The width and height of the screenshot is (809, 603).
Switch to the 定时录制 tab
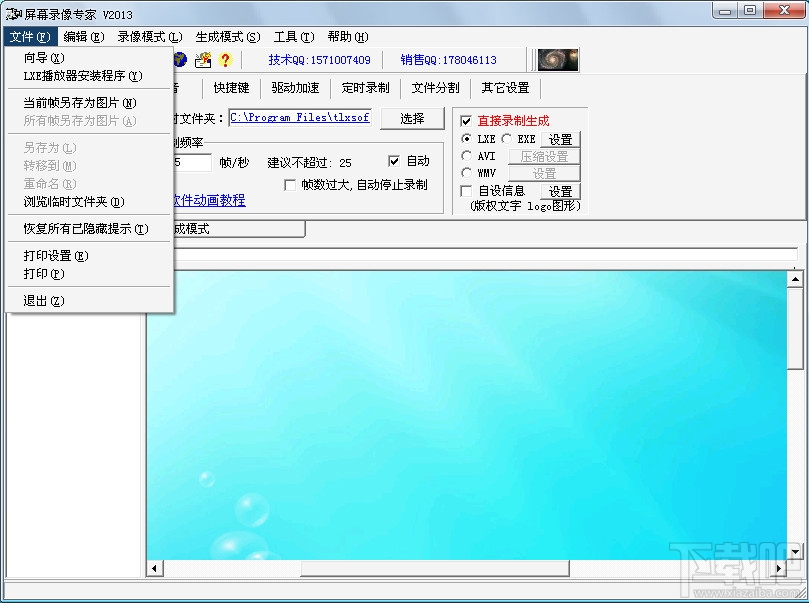tap(363, 87)
